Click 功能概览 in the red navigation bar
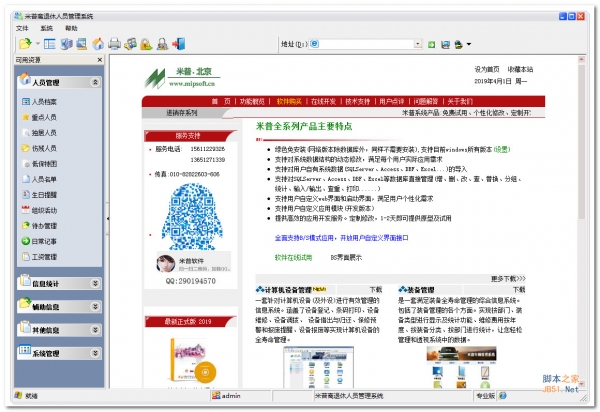 252,101
